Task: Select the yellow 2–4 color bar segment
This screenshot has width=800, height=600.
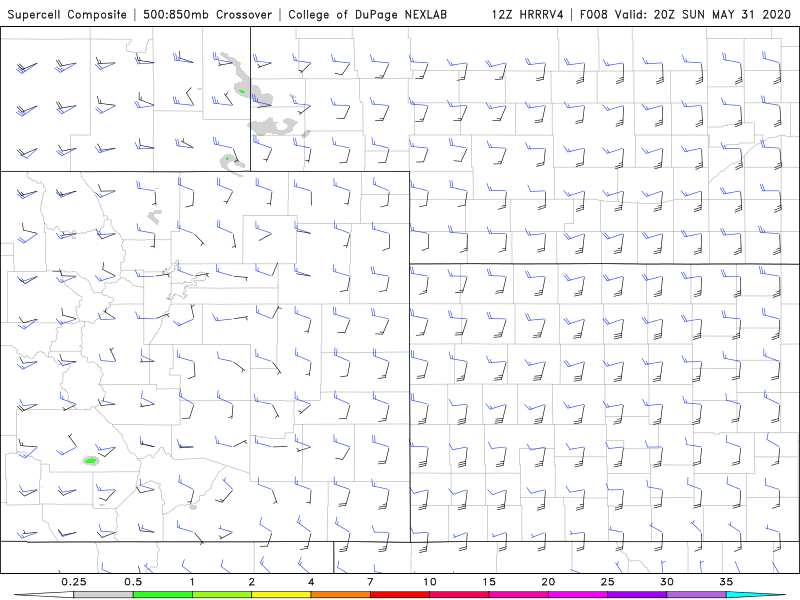Action: point(281,595)
